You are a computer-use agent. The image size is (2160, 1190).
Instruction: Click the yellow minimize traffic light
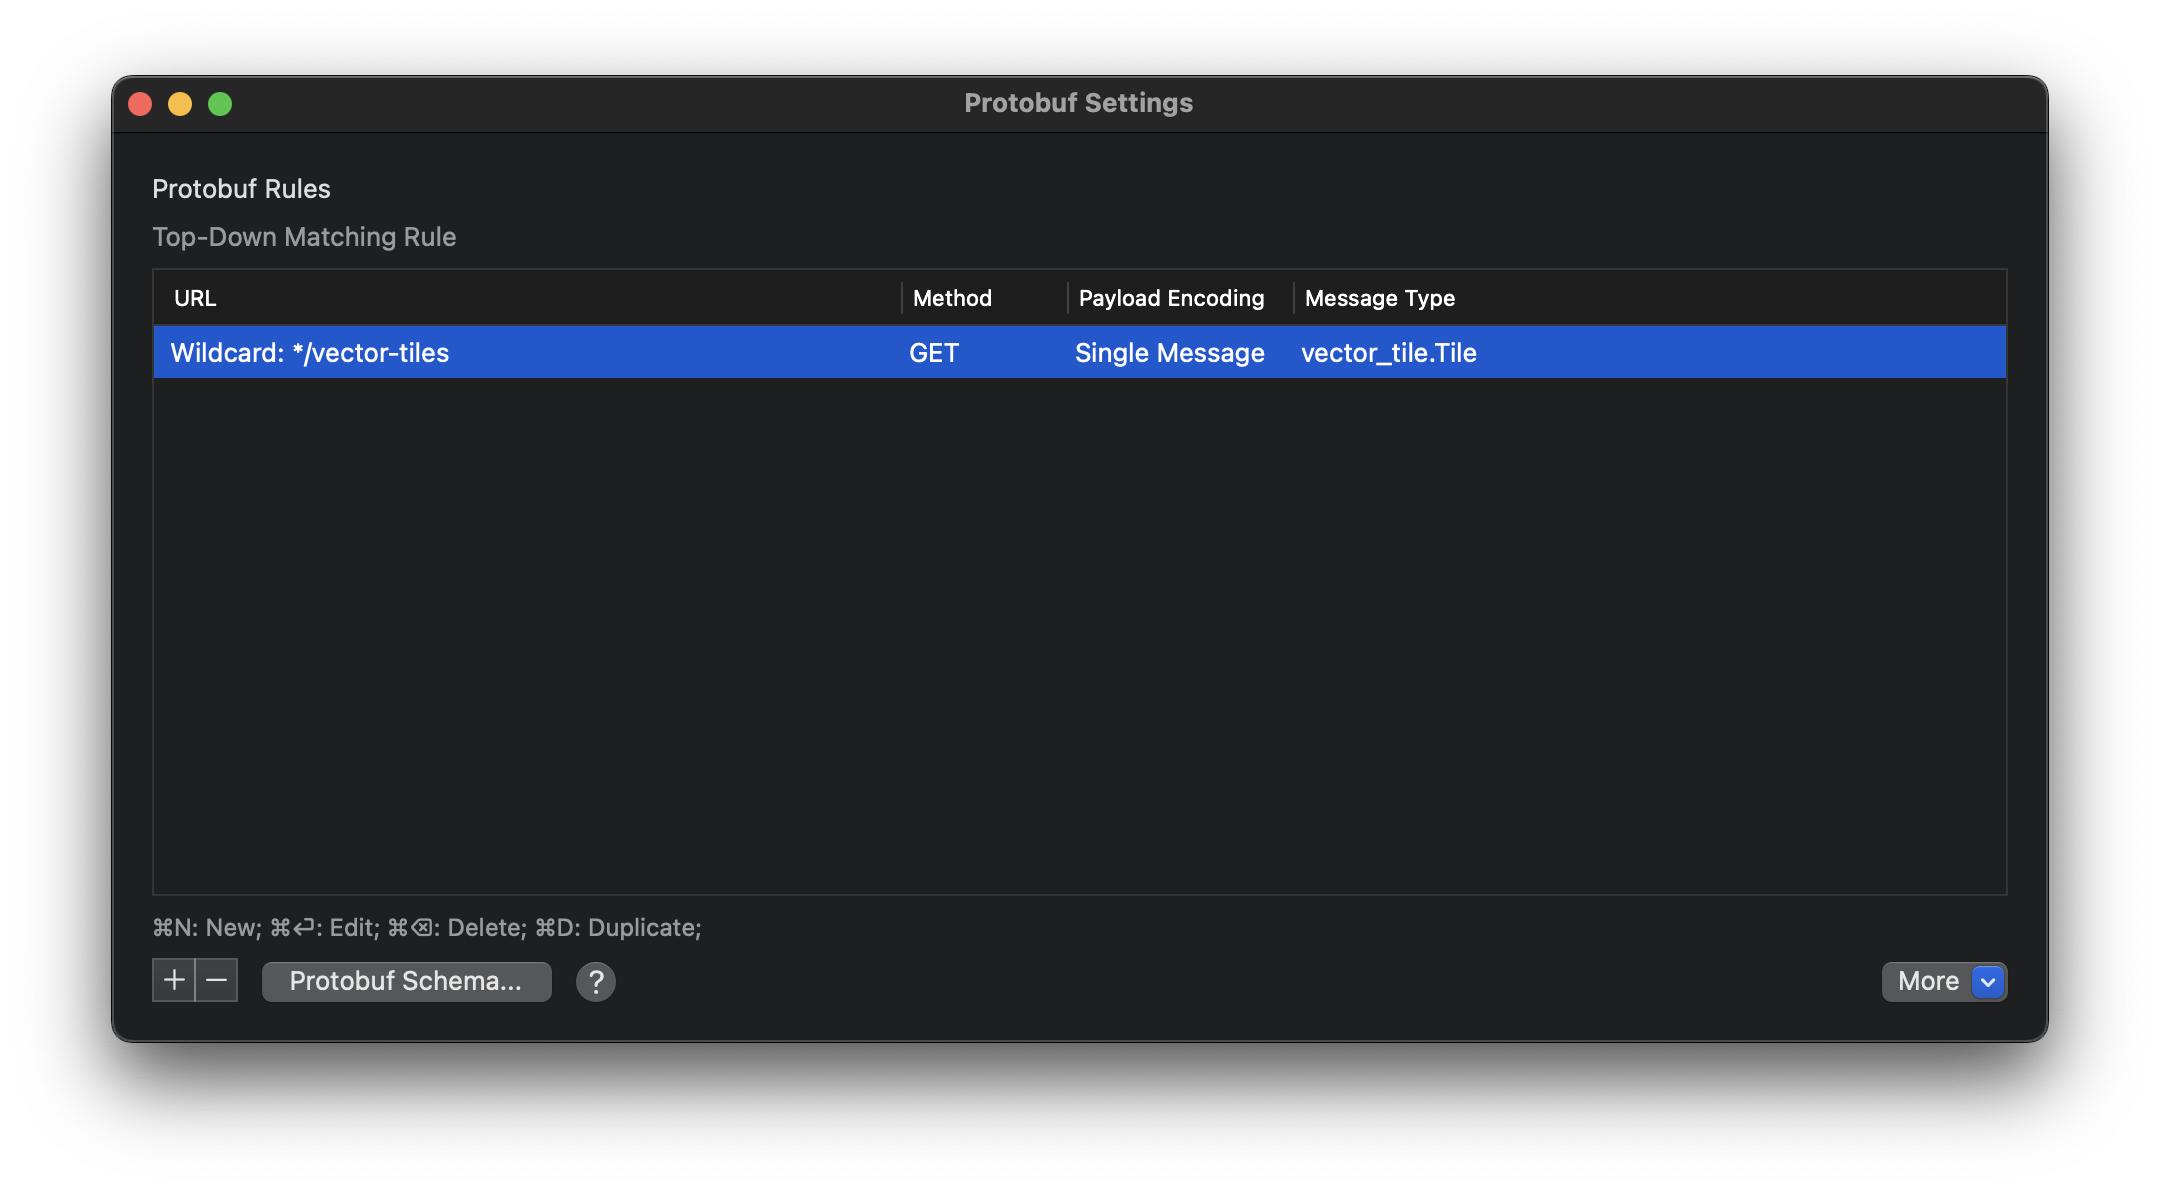(x=180, y=103)
